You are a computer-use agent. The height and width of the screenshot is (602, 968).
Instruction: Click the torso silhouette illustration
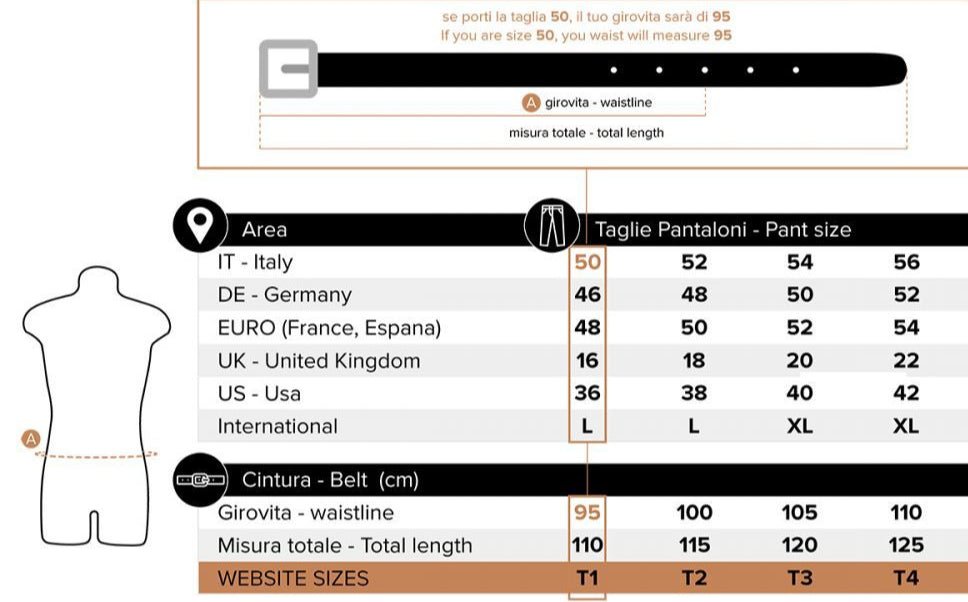(96, 406)
